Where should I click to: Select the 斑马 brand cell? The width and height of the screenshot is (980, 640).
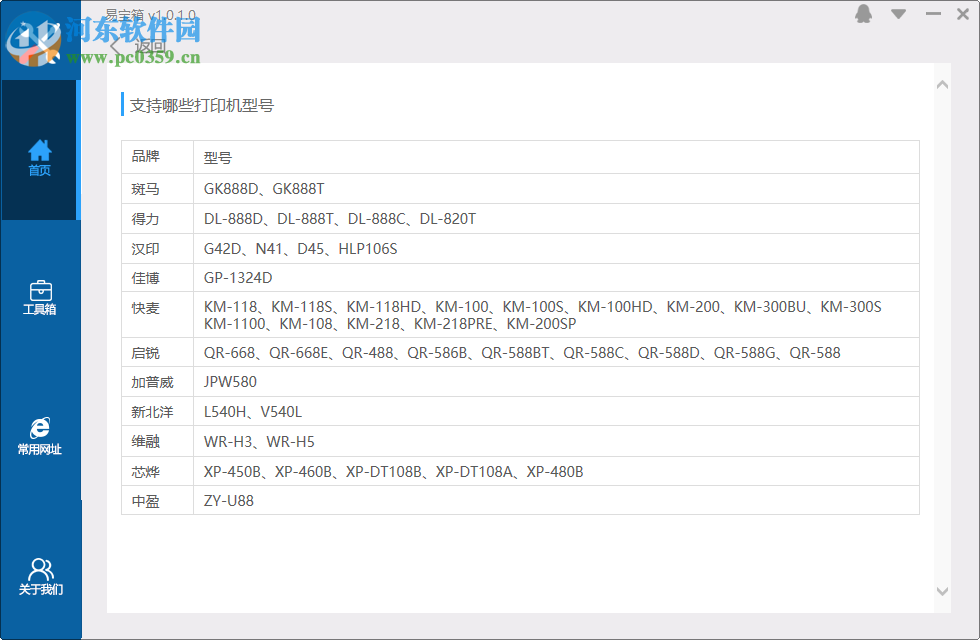tap(158, 189)
